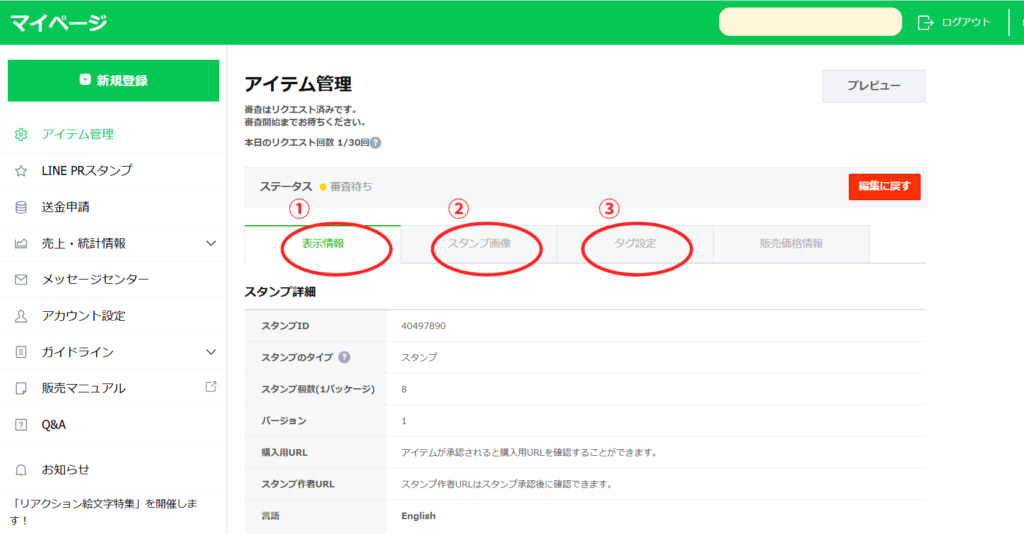Click the person icon beside アカウント設定
Image resolution: width=1024 pixels, height=534 pixels.
point(21,316)
